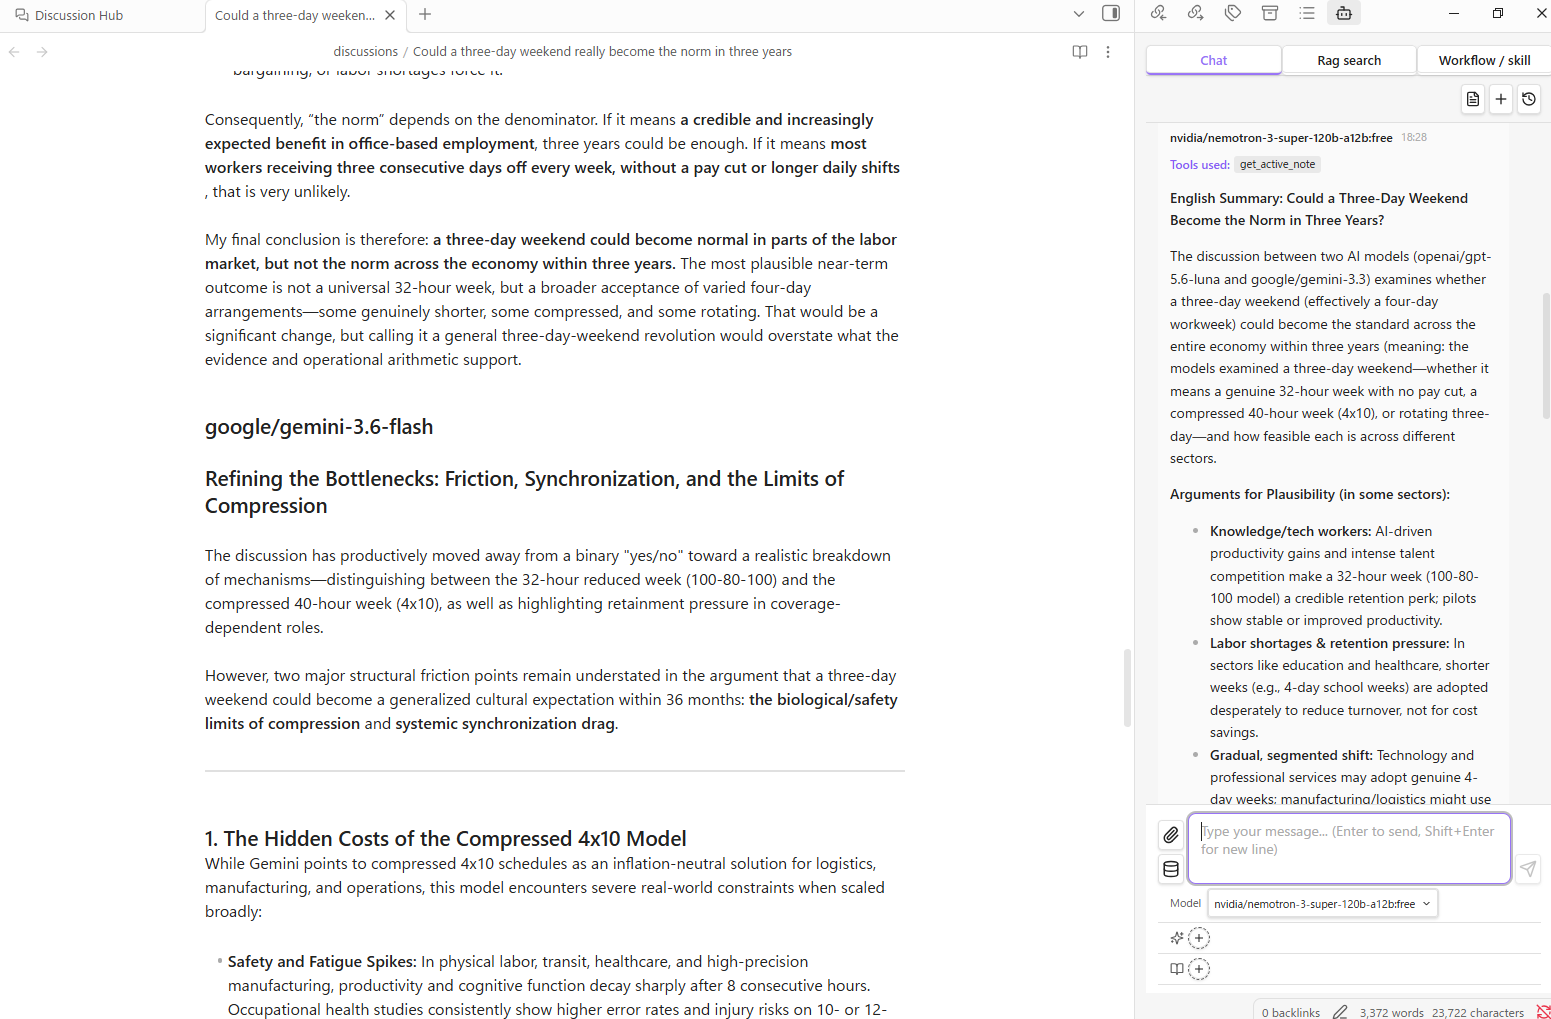The height and width of the screenshot is (1019, 1551).
Task: Click the '3,372 words' status entry
Action: click(x=1391, y=1012)
